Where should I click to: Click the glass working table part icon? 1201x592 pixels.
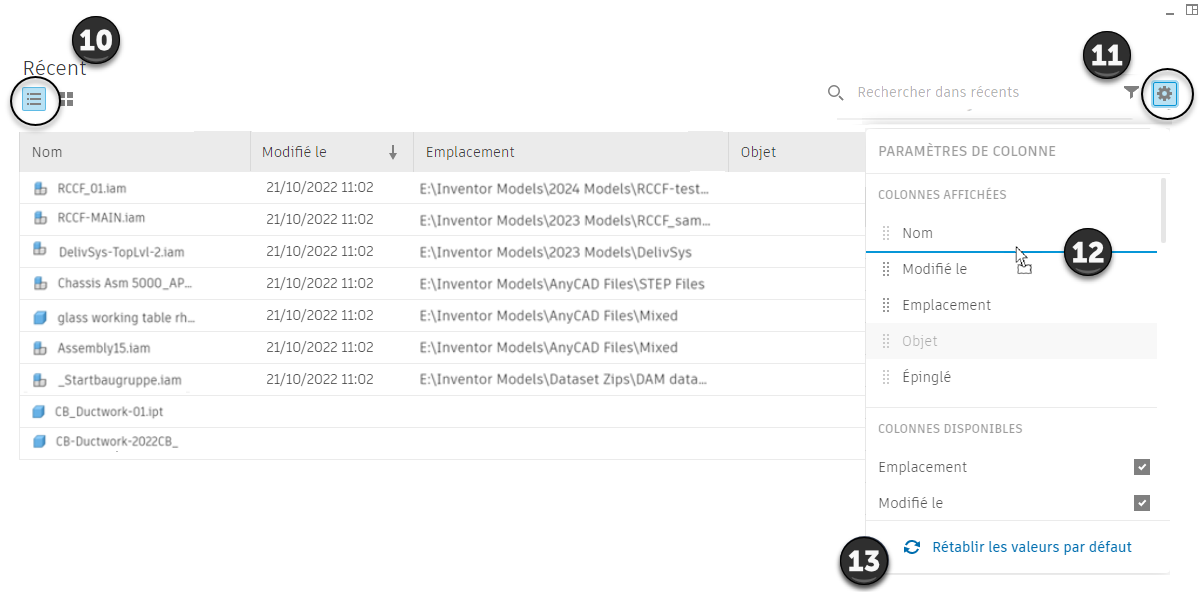click(x=41, y=317)
